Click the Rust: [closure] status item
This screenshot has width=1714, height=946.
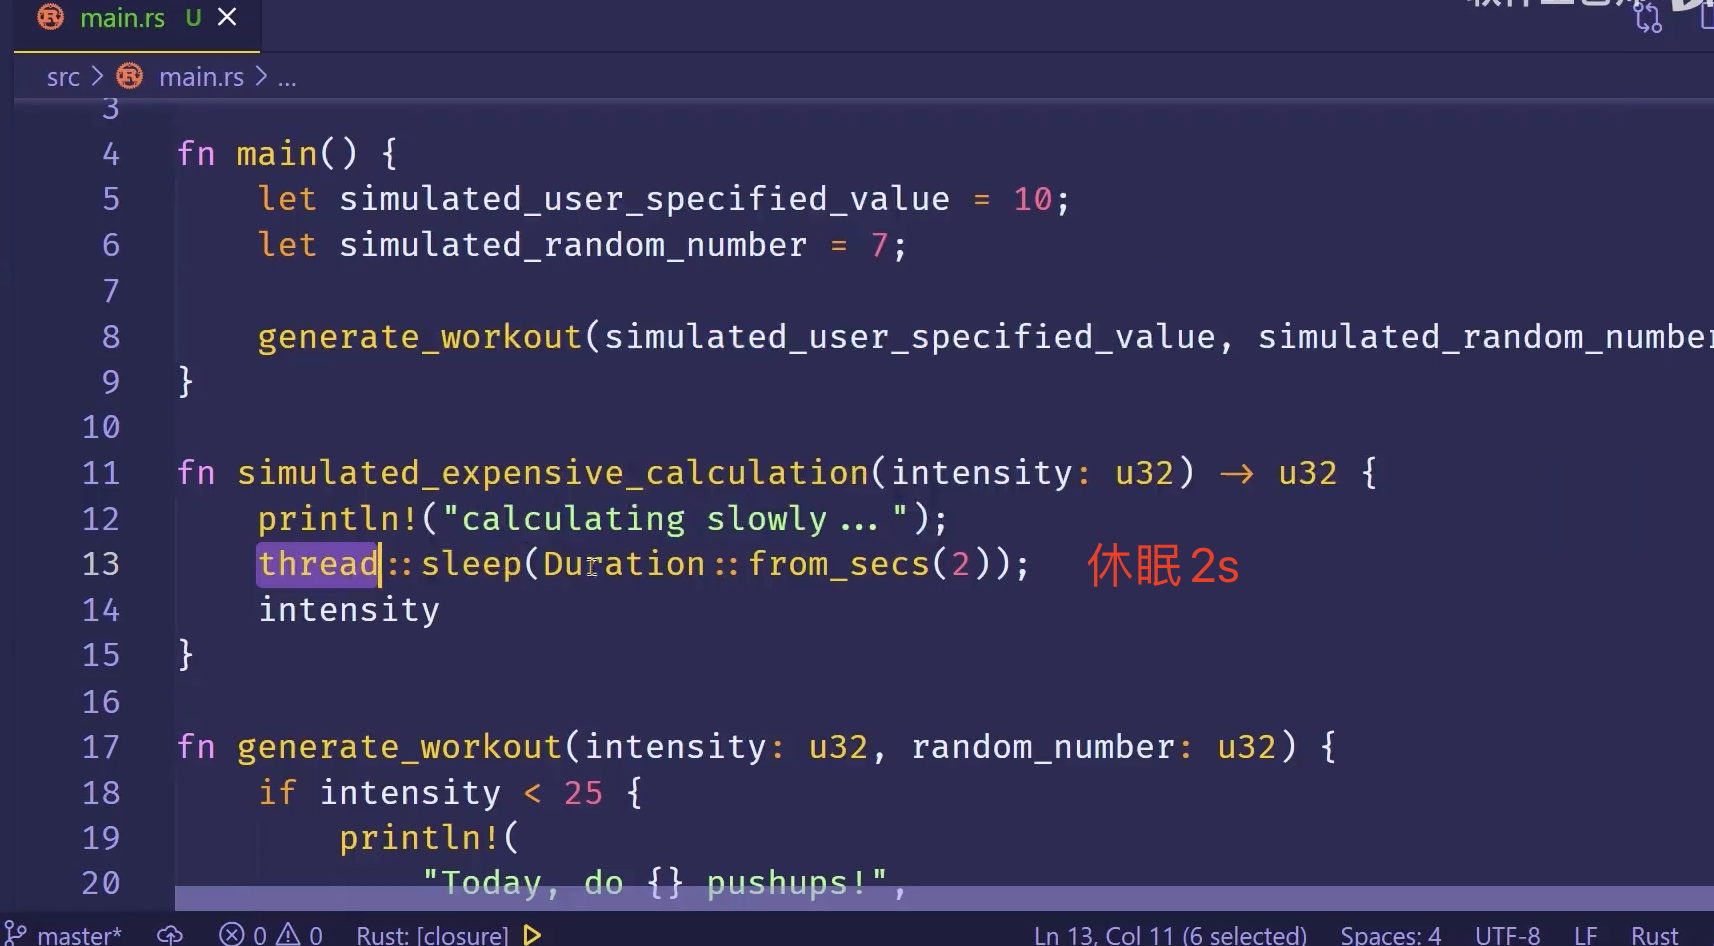pyautogui.click(x=432, y=935)
